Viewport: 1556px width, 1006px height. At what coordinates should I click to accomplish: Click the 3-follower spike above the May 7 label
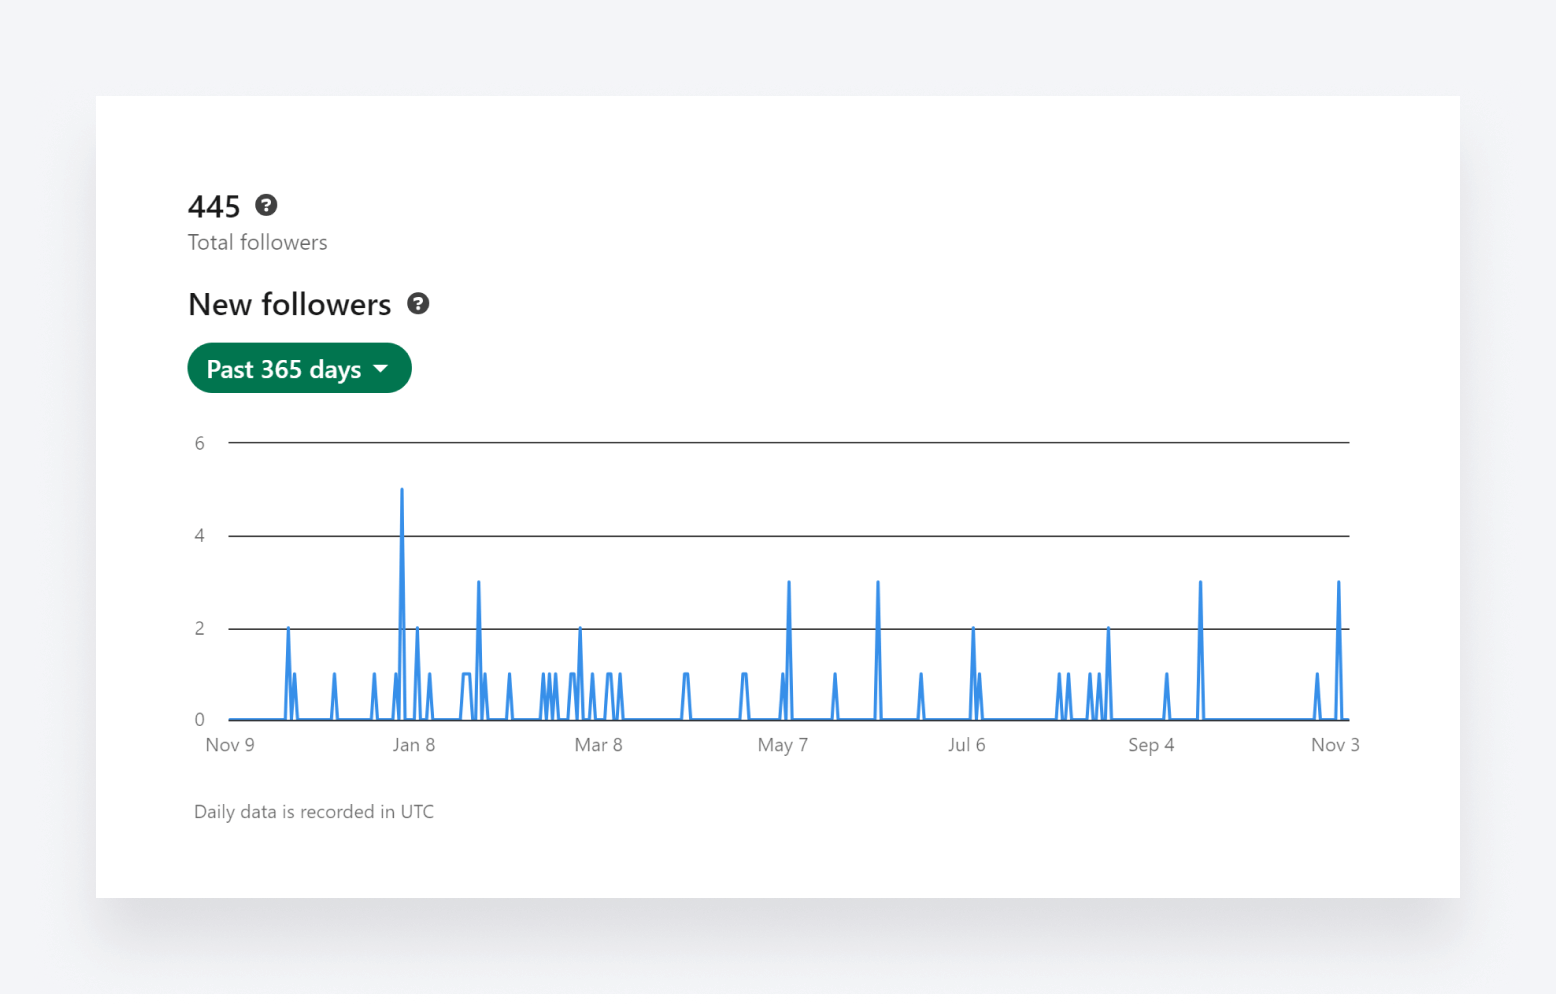coord(789,585)
